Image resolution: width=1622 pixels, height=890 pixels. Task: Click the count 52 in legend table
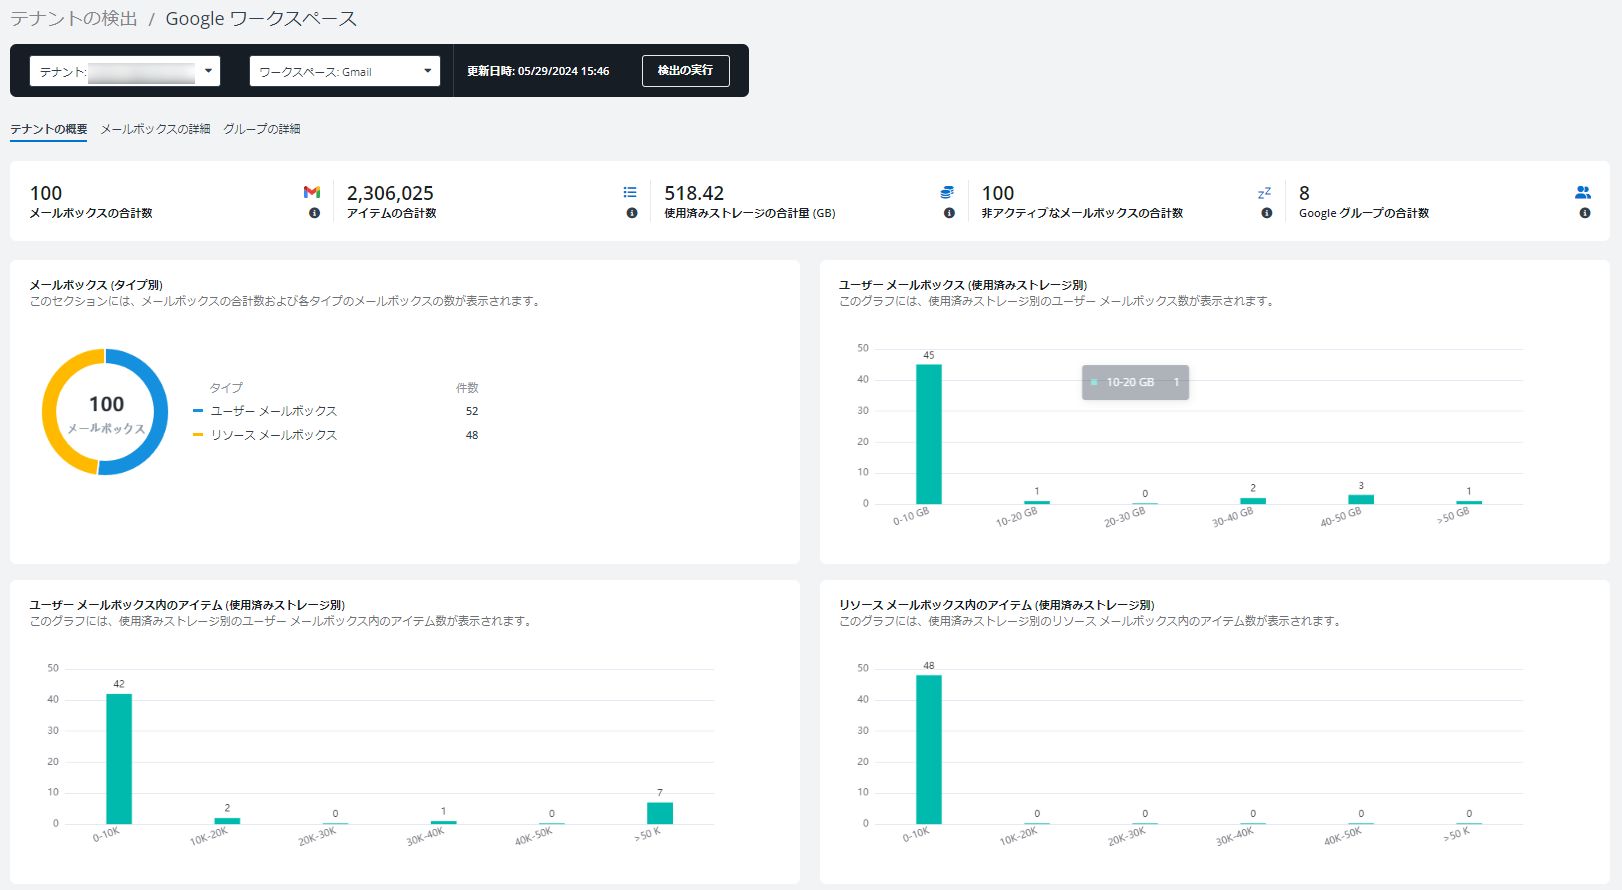coord(472,411)
